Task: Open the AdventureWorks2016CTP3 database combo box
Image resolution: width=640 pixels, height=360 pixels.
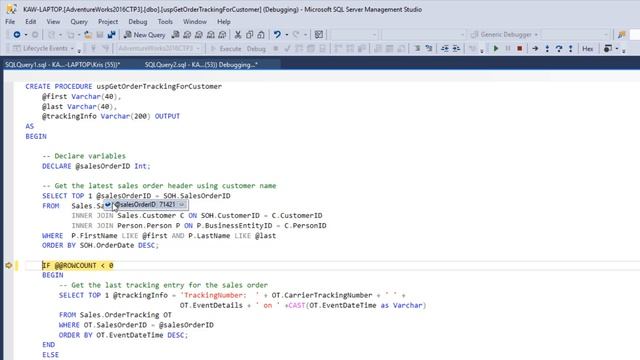Action: 159,49
